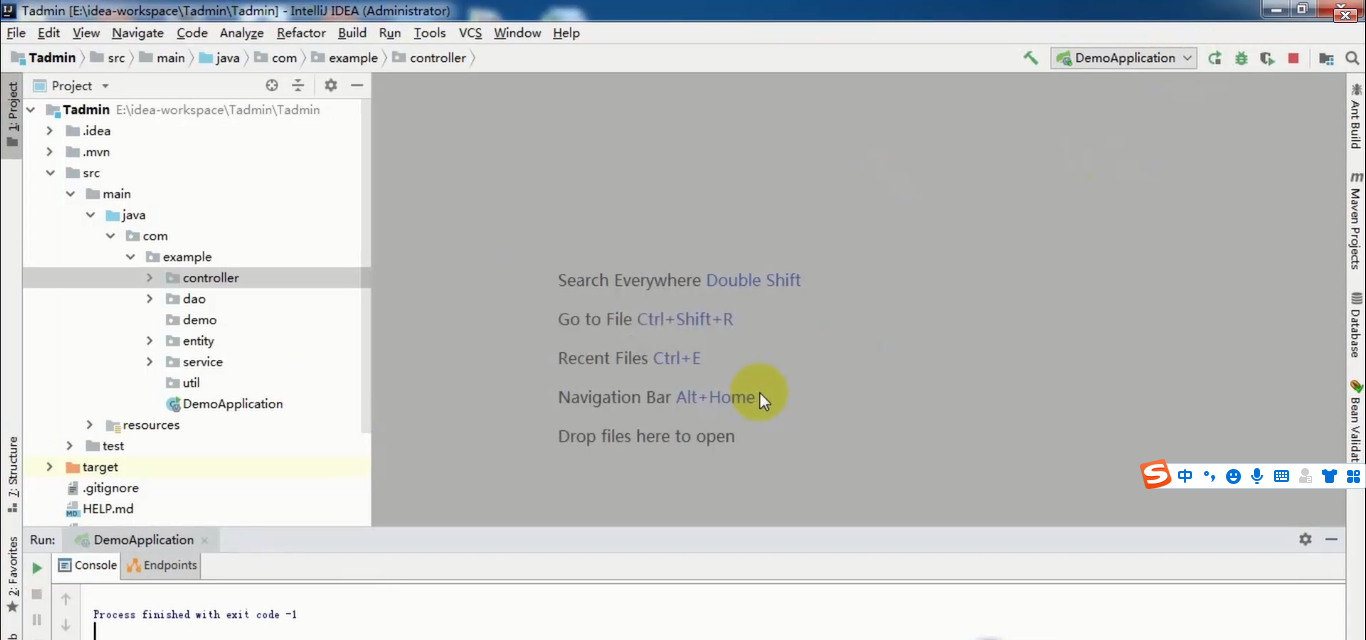Toggle the 1: Project tool window tab
Image resolution: width=1366 pixels, height=640 pixels.
(12, 114)
